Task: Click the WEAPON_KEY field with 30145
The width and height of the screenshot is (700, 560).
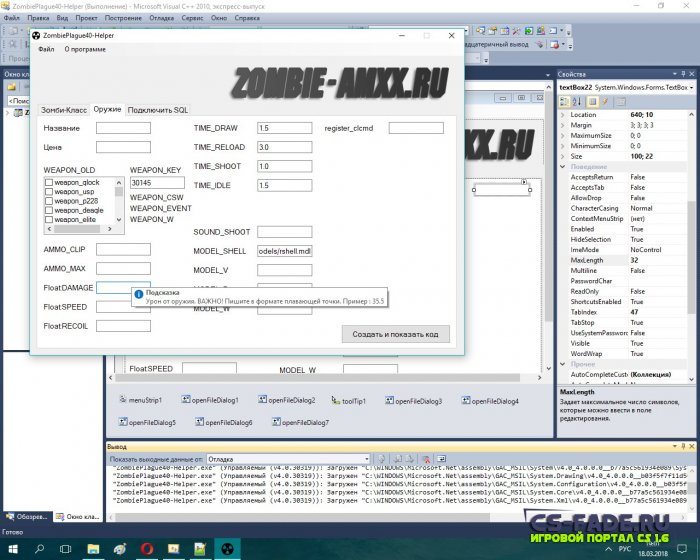Action: pos(157,182)
